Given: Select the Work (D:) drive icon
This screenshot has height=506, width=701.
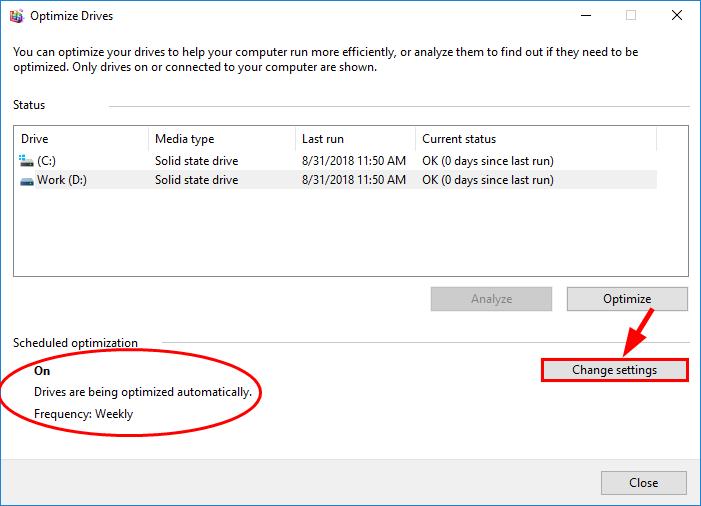Looking at the screenshot, I should coord(27,181).
